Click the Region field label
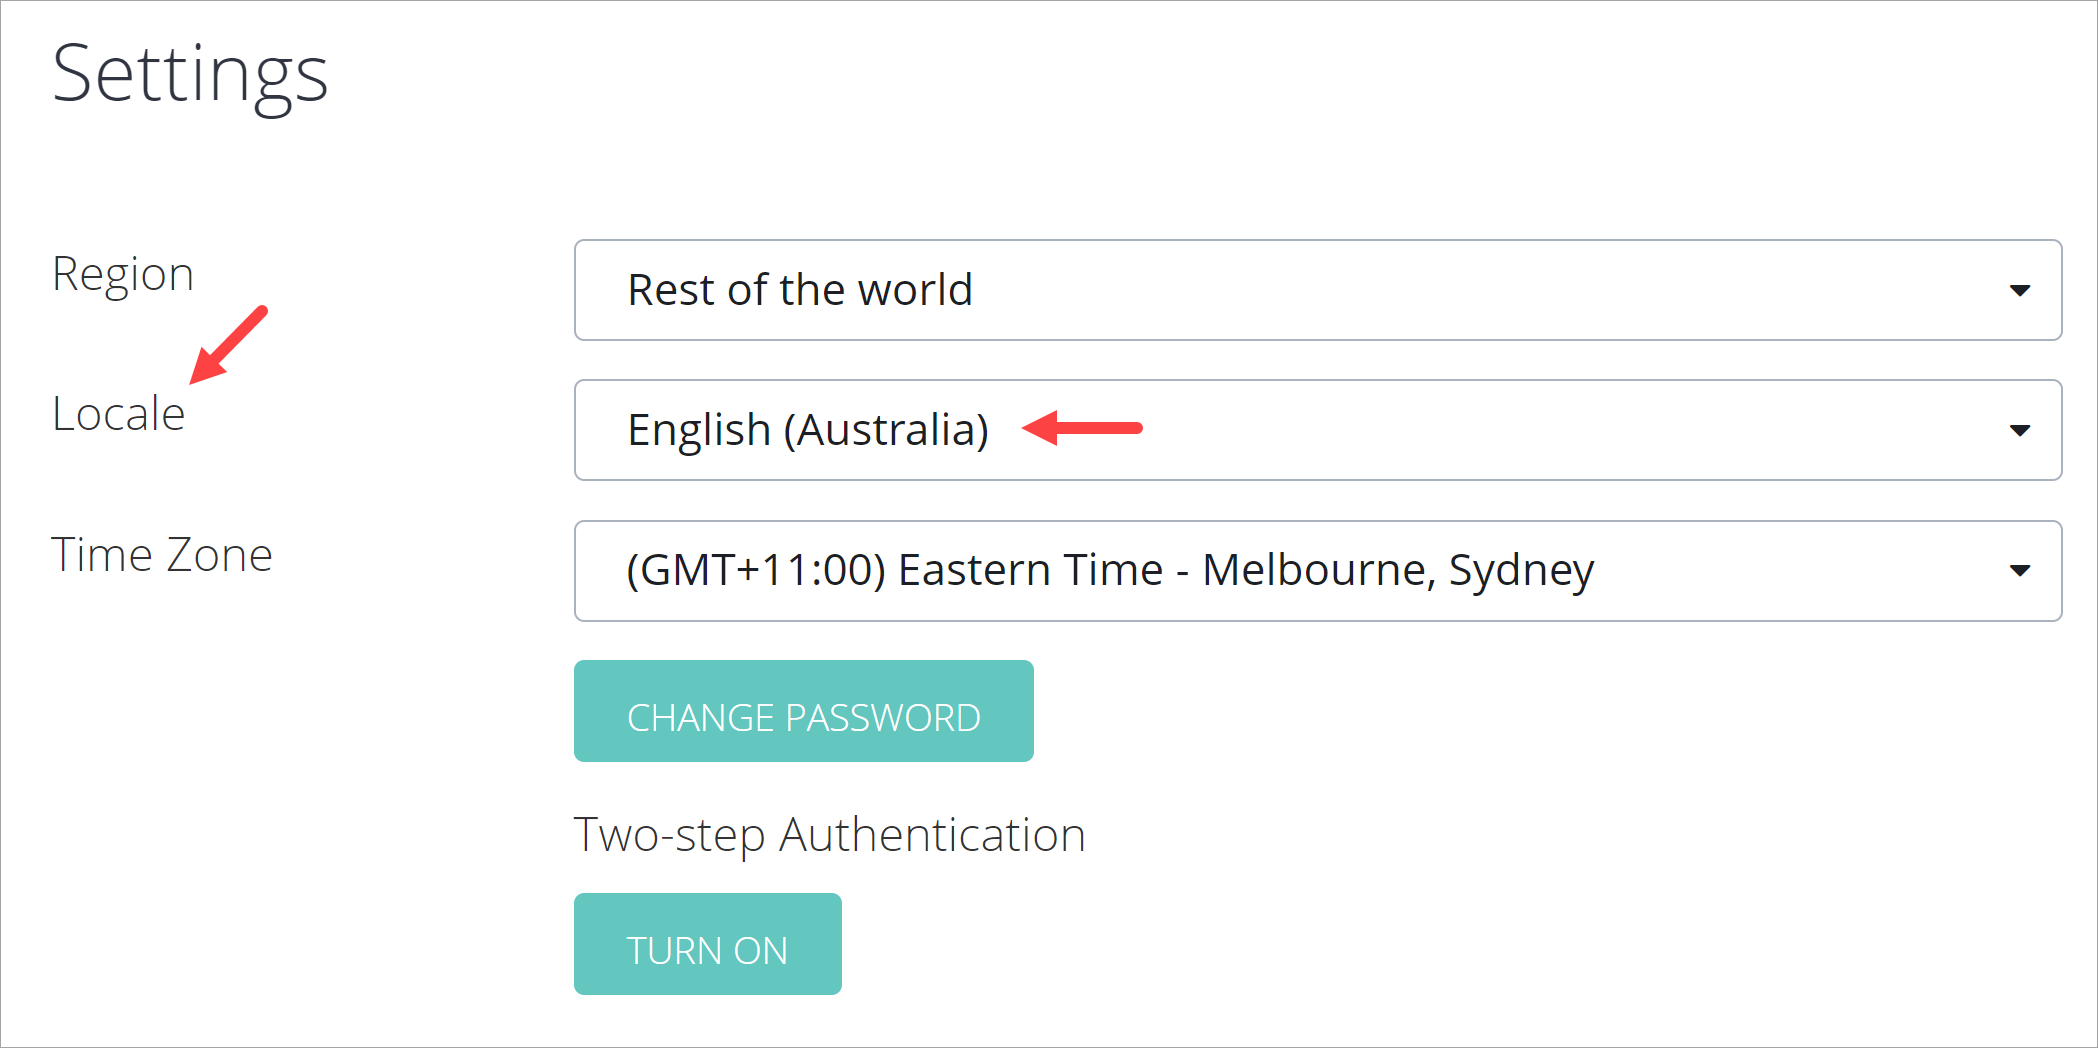 coord(122,274)
